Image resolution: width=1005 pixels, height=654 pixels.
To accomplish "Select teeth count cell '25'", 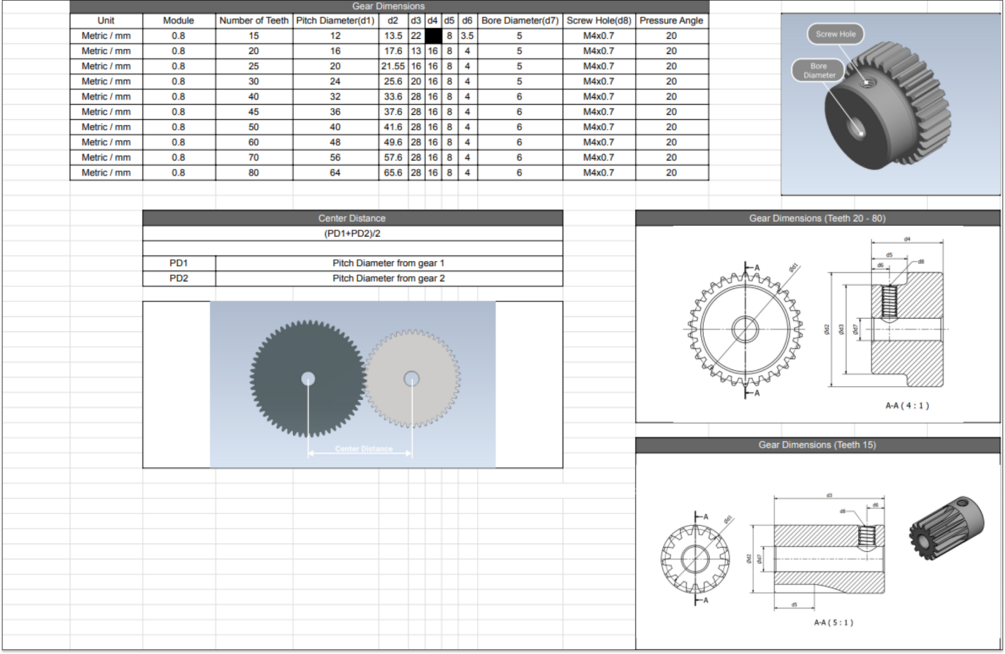I will [x=254, y=66].
